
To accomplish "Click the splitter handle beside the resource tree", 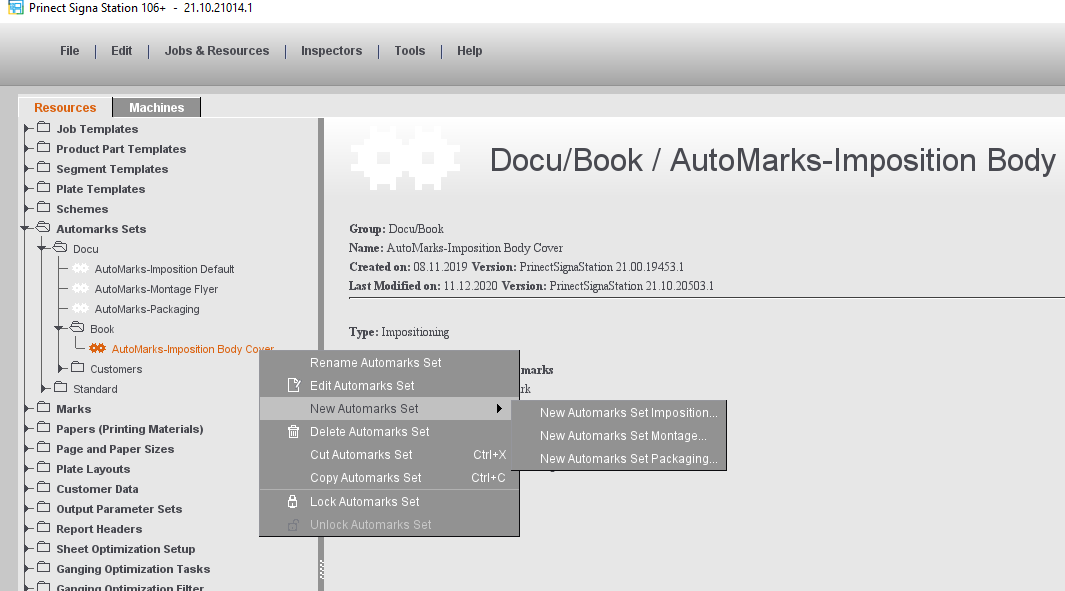I will tap(321, 569).
